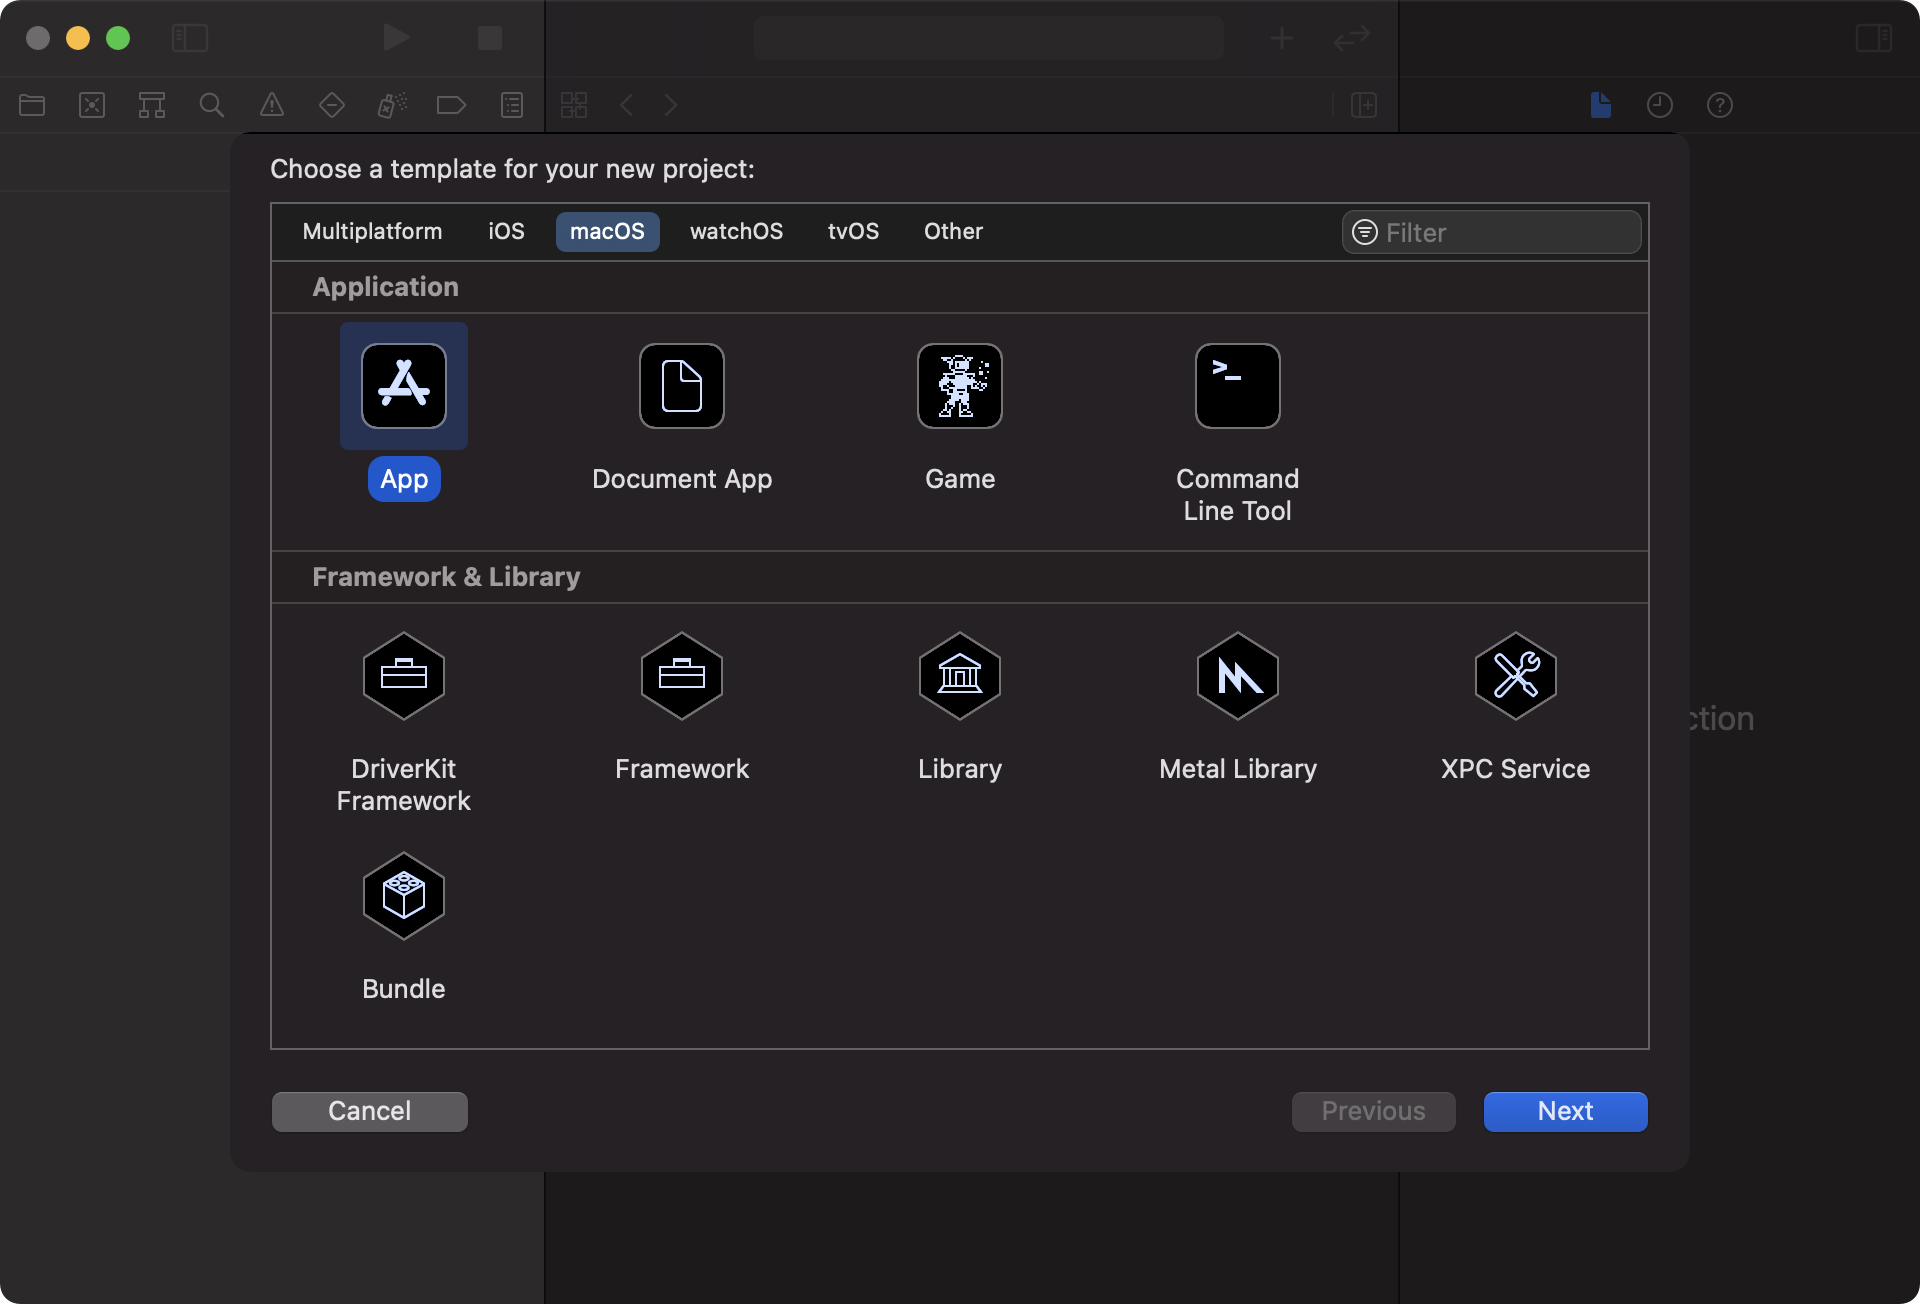Screen dimensions: 1920x1304
Task: Select the Bundle template icon
Action: (x=404, y=896)
